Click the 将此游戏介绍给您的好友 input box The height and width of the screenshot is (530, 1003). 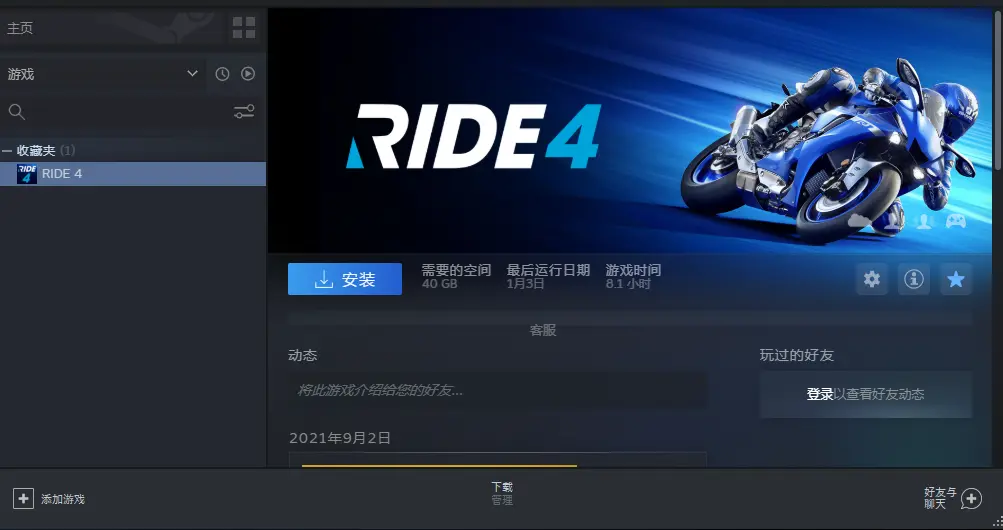tap(498, 390)
